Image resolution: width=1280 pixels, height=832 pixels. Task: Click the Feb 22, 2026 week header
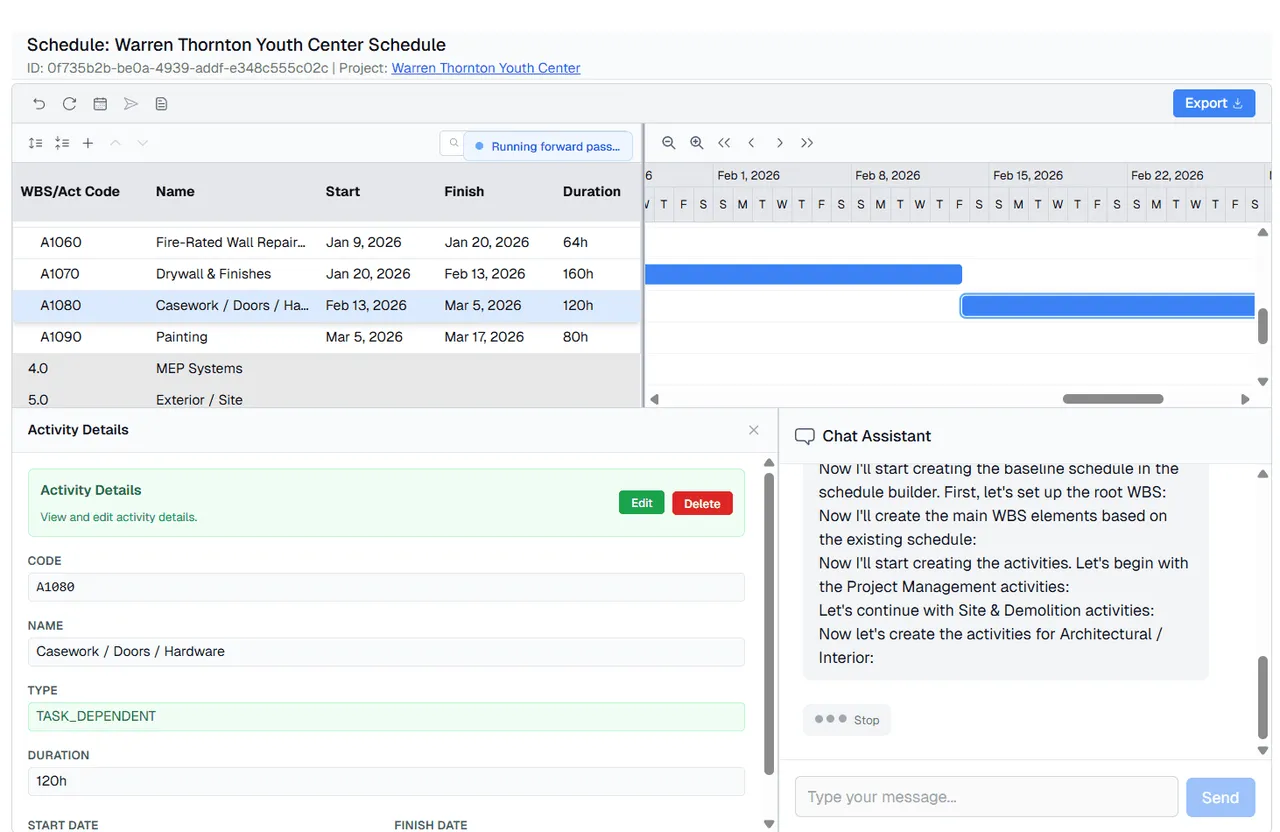pos(1196,175)
